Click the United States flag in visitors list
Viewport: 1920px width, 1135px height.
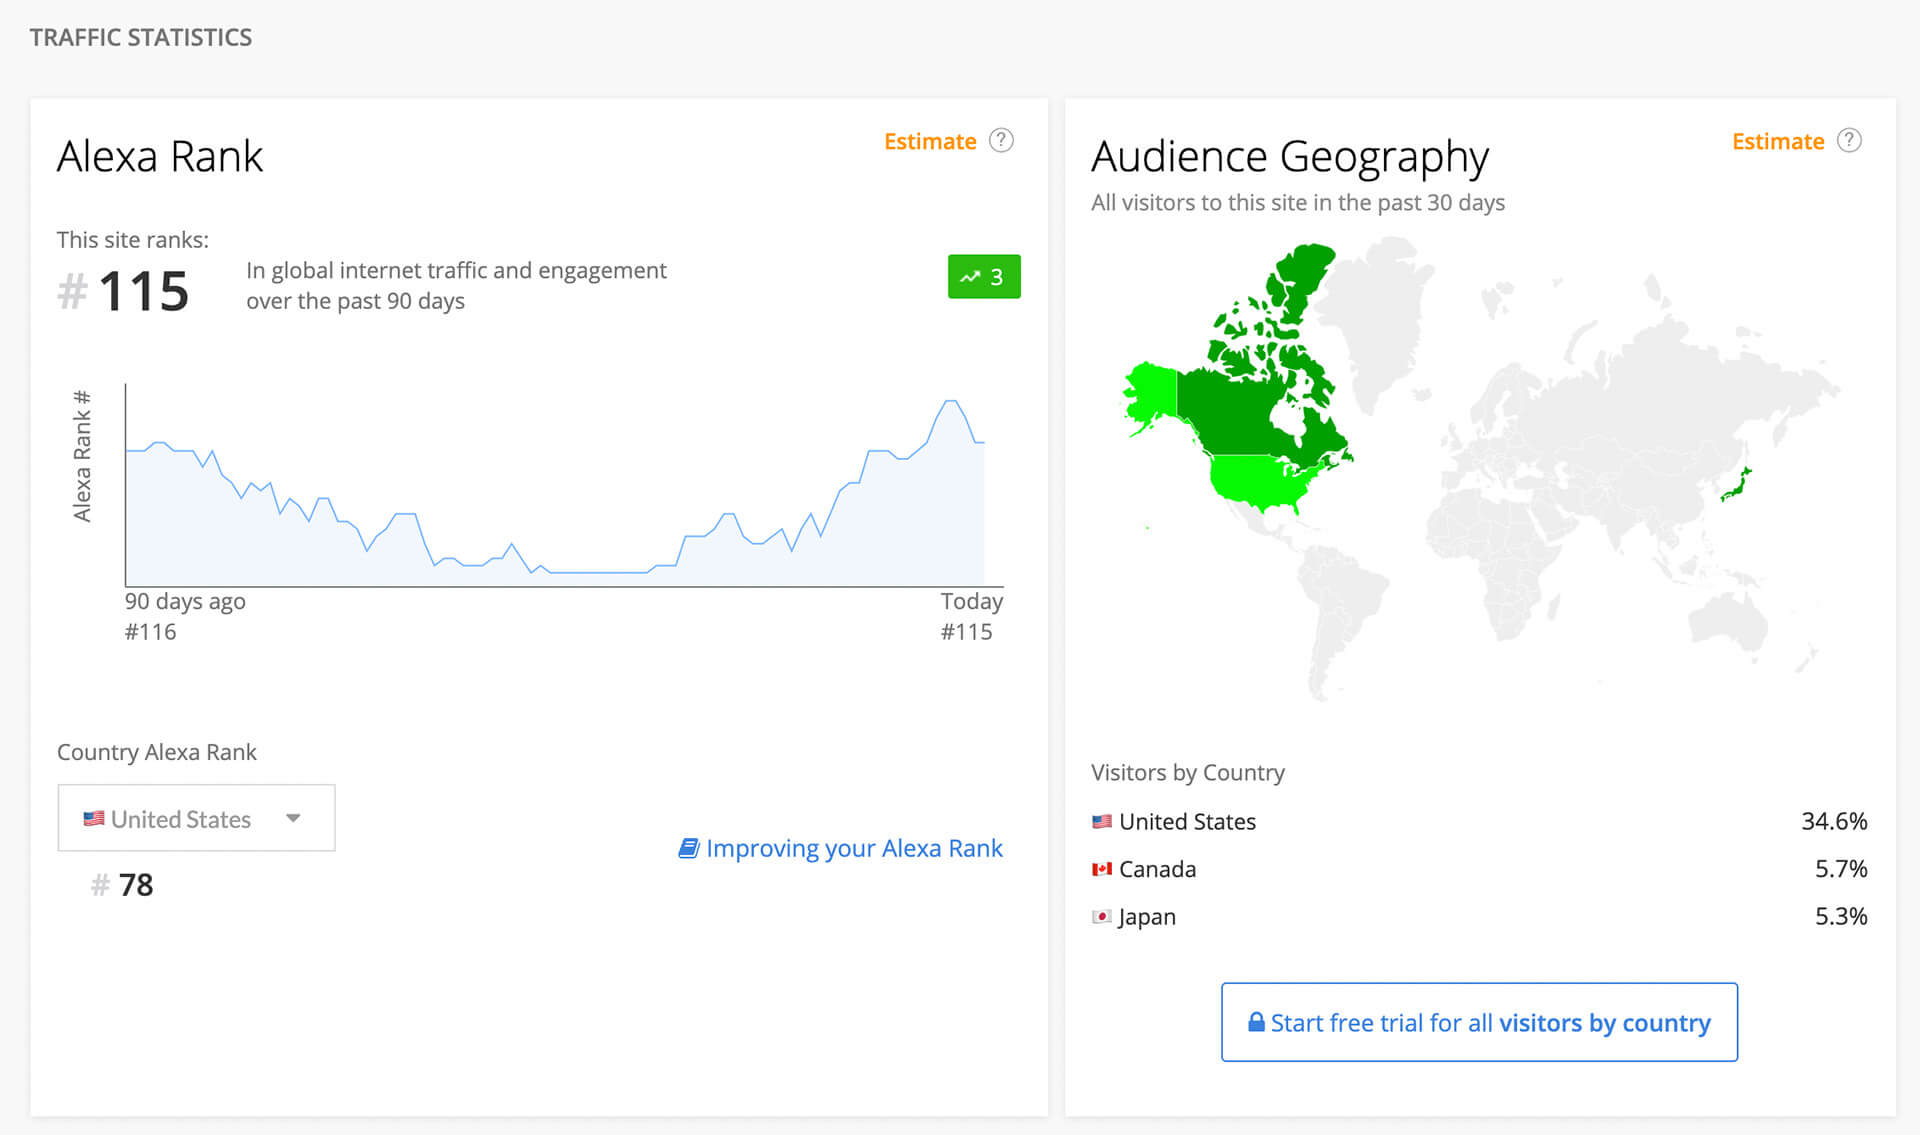coord(1102,822)
